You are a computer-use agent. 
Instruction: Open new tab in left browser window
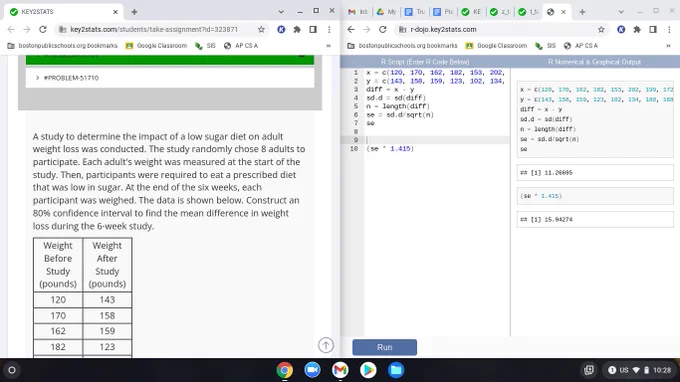134,12
